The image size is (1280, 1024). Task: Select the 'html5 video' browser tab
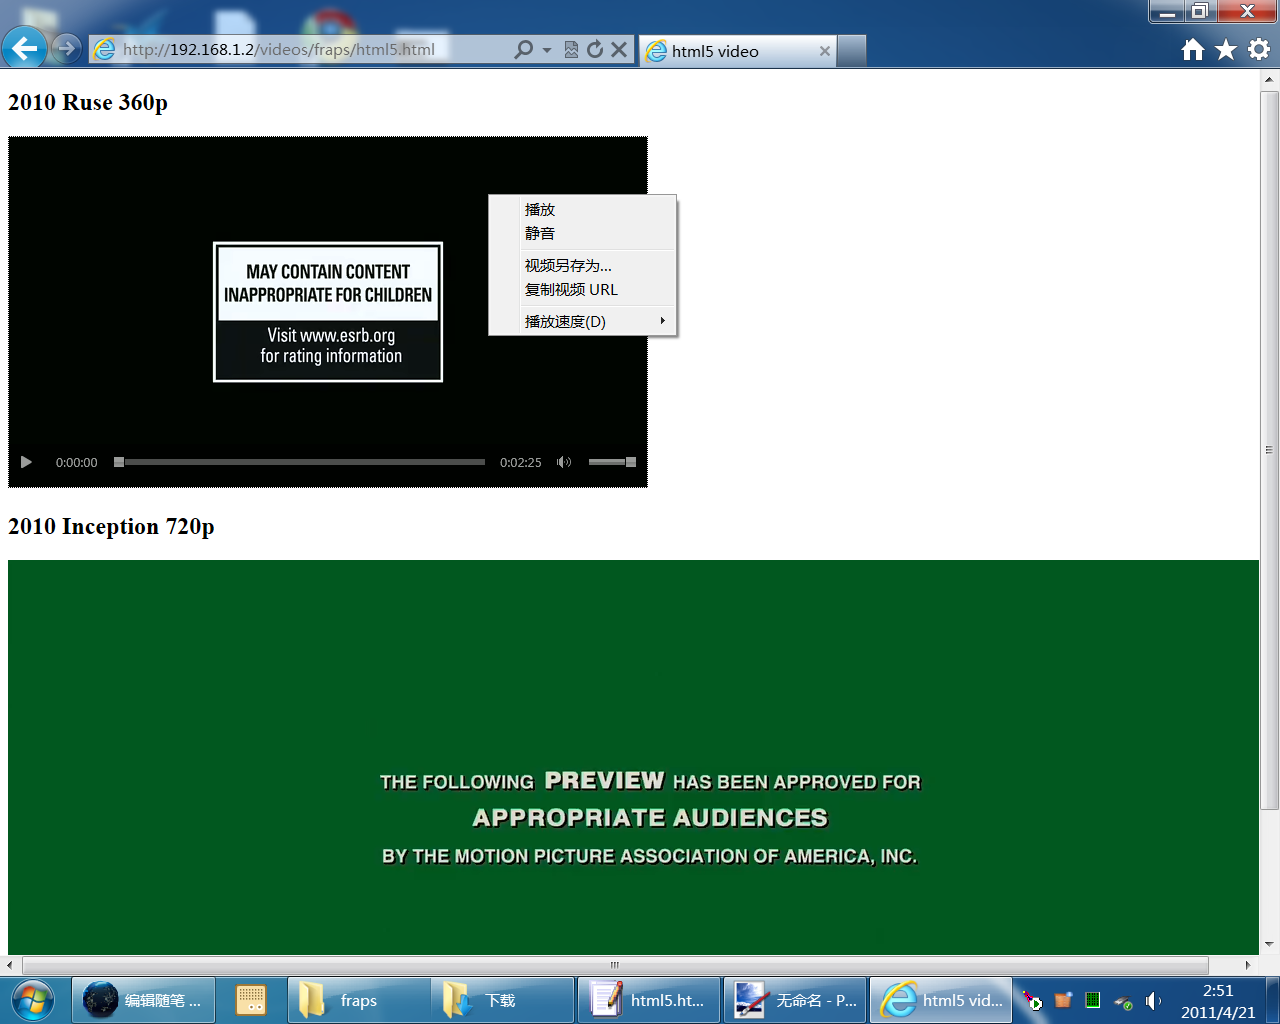point(738,51)
